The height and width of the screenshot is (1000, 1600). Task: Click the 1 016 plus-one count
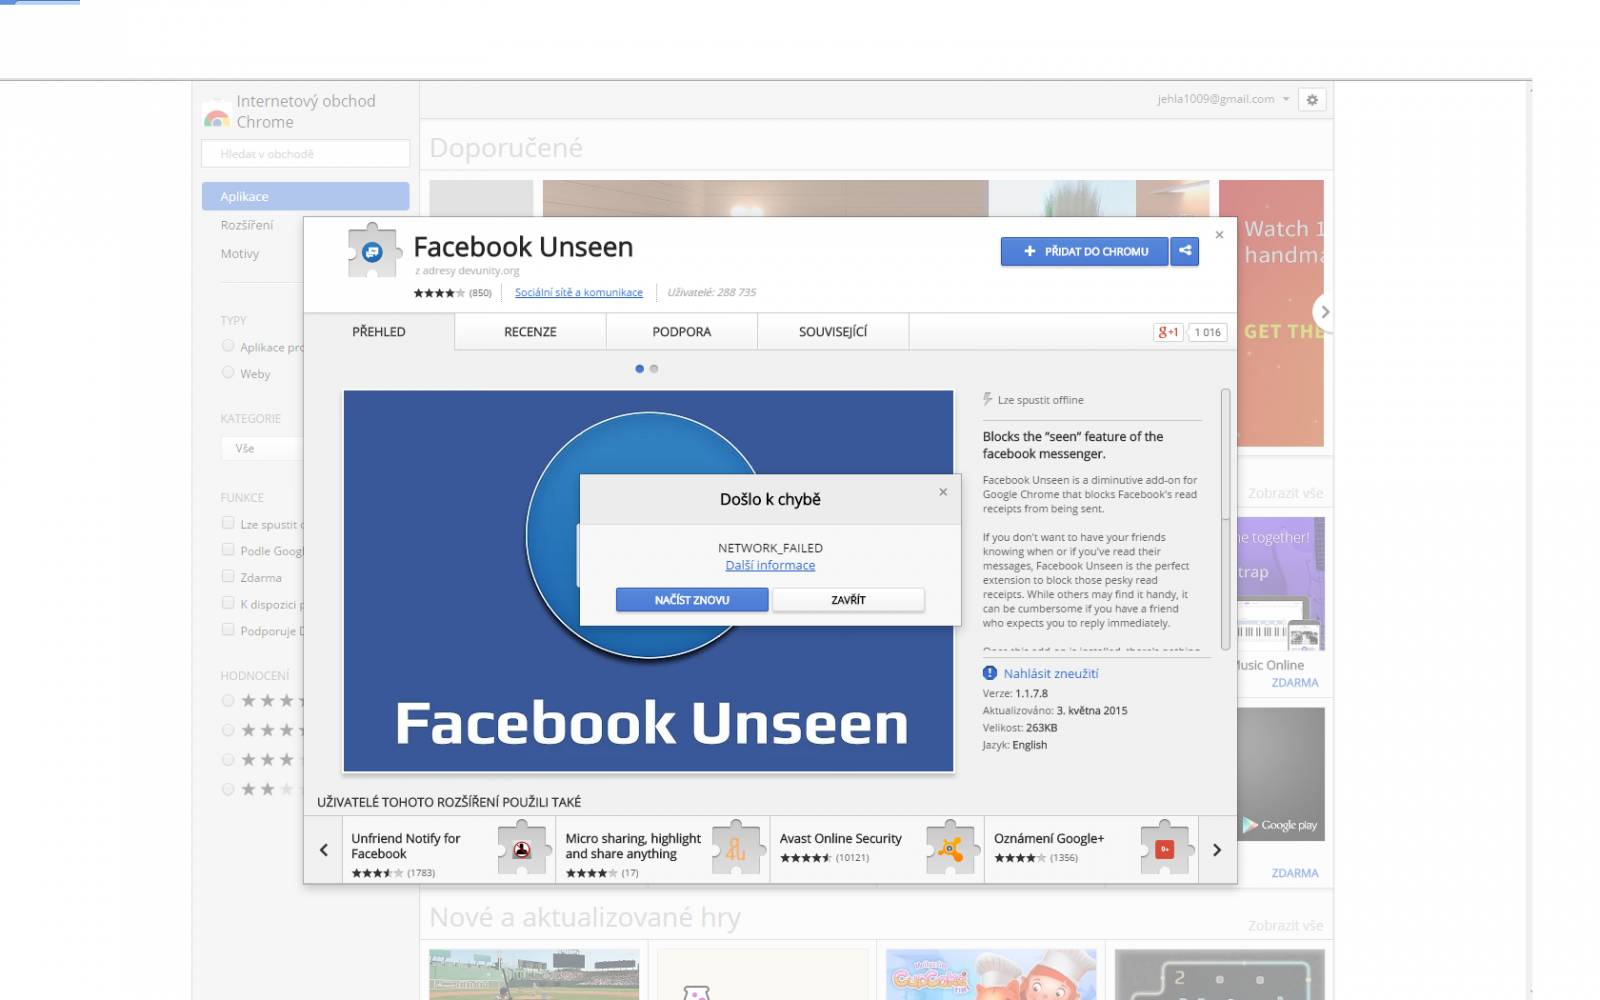click(1208, 332)
